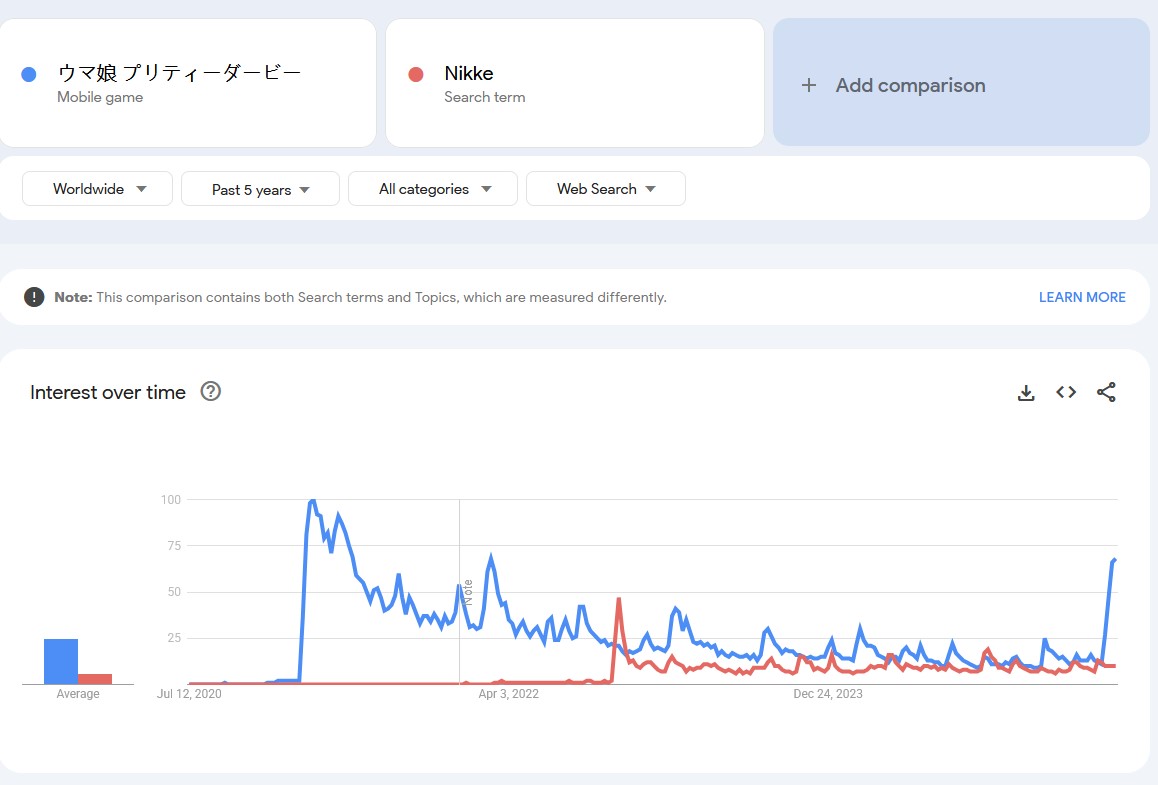Click the blue dot beside ウマ娘 term
The height and width of the screenshot is (785, 1158).
coord(29,75)
